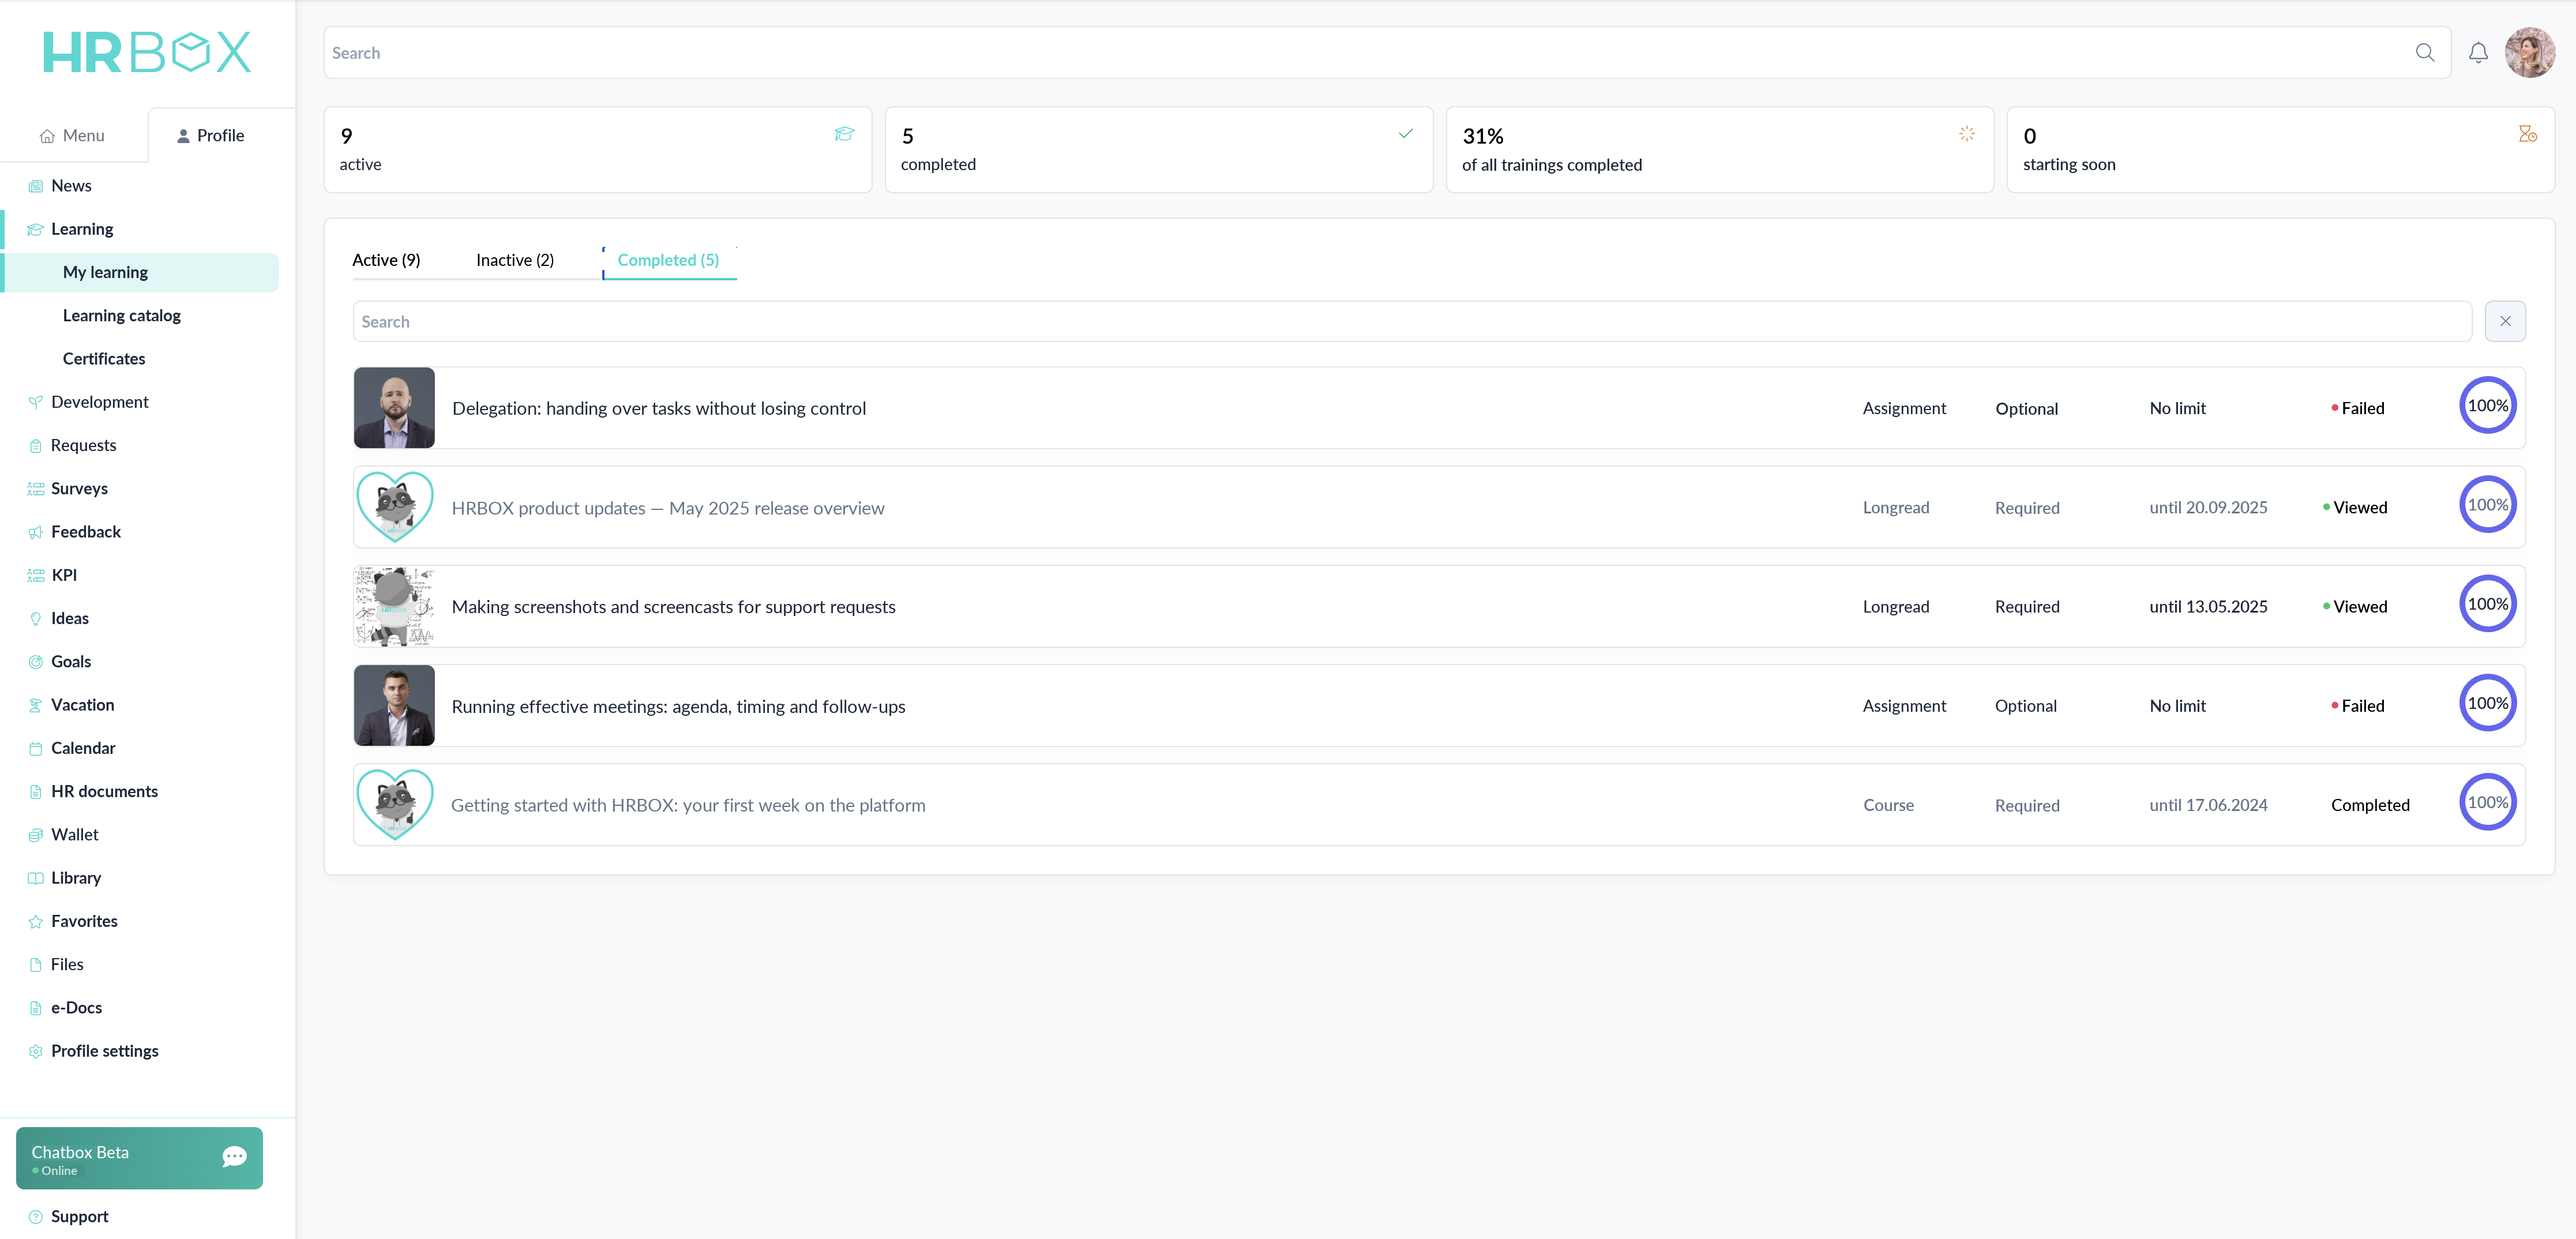Open the Surveys menu item
2576x1239 pixels.
coord(79,489)
